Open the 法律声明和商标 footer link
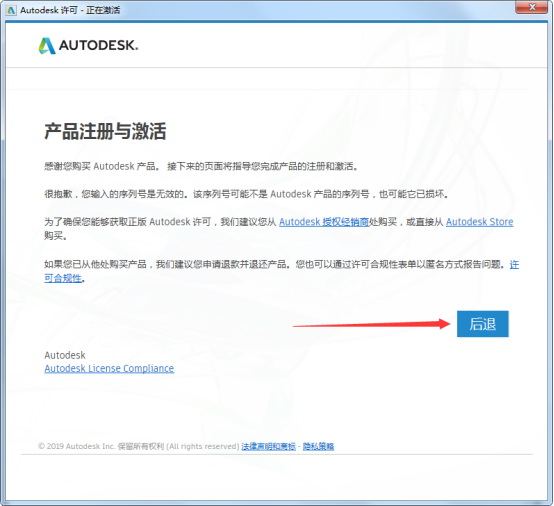 269,446
